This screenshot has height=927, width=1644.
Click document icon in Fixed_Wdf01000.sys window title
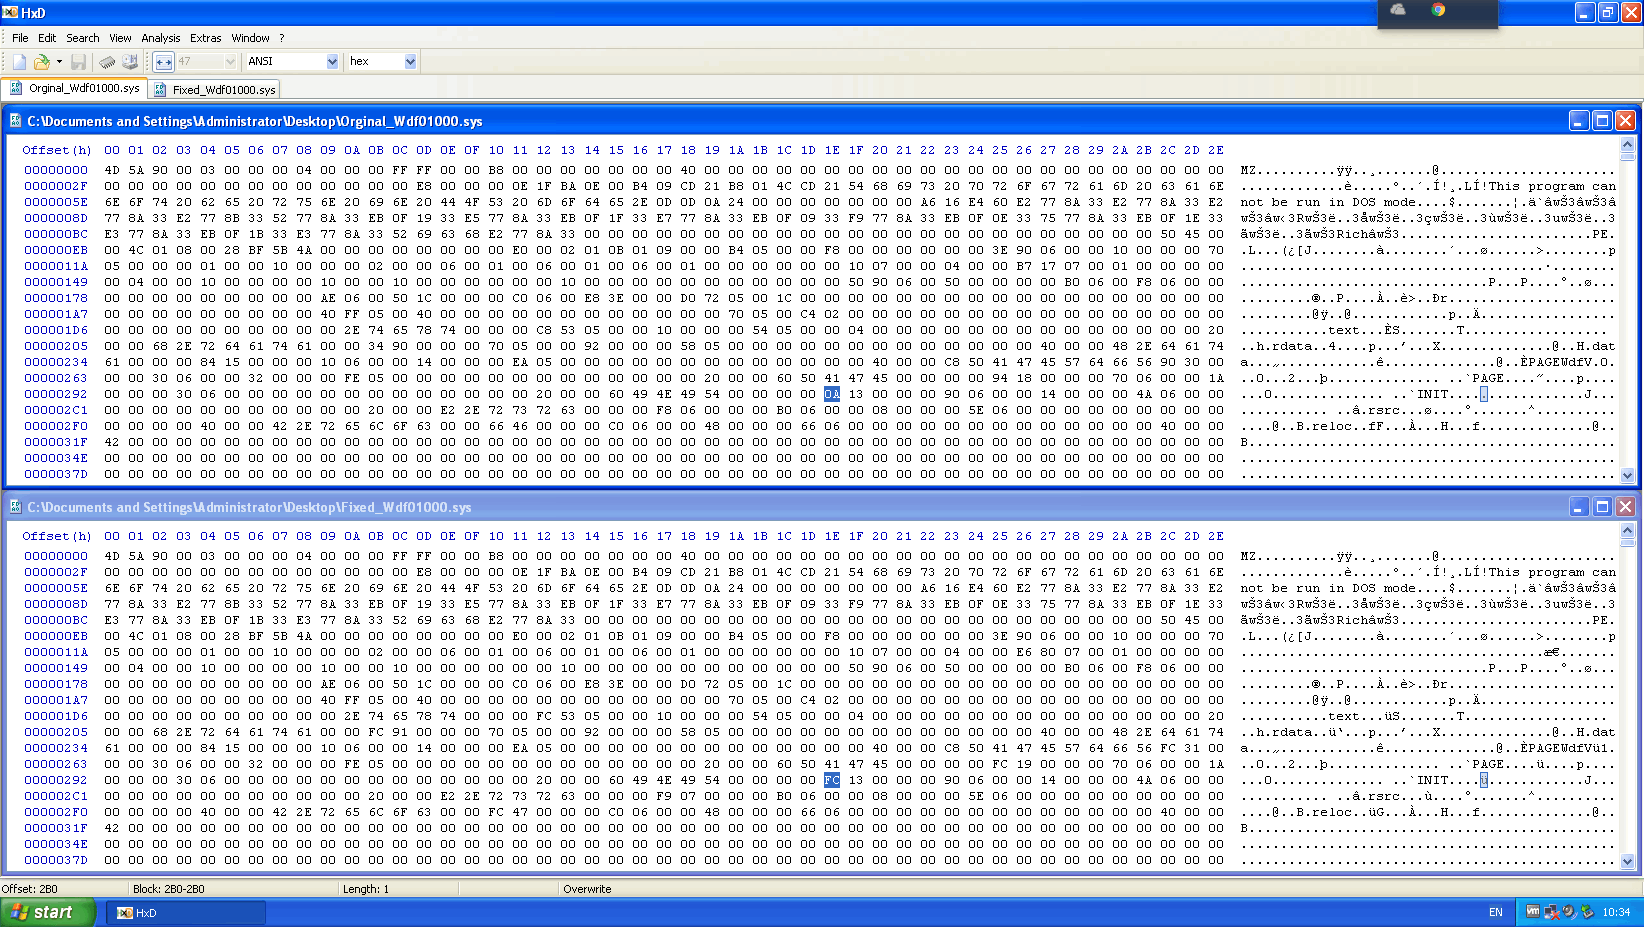coord(16,507)
